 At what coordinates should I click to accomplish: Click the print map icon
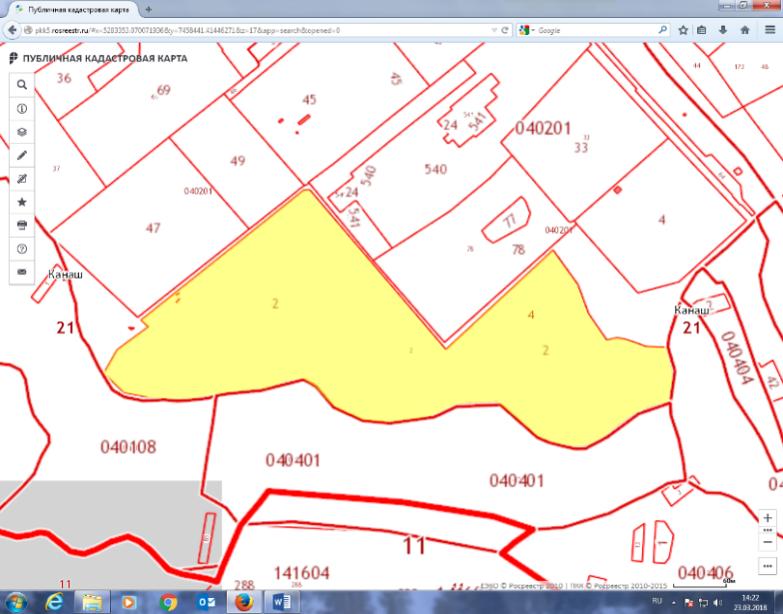(x=22, y=225)
